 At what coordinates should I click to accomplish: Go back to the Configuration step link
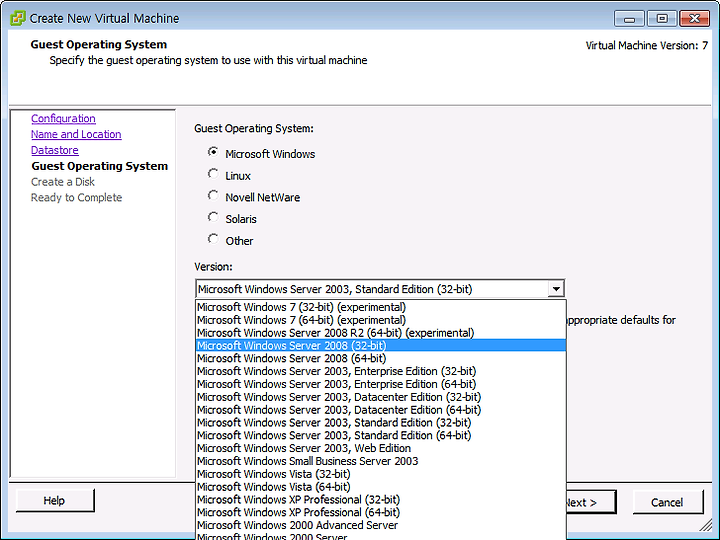(x=63, y=118)
